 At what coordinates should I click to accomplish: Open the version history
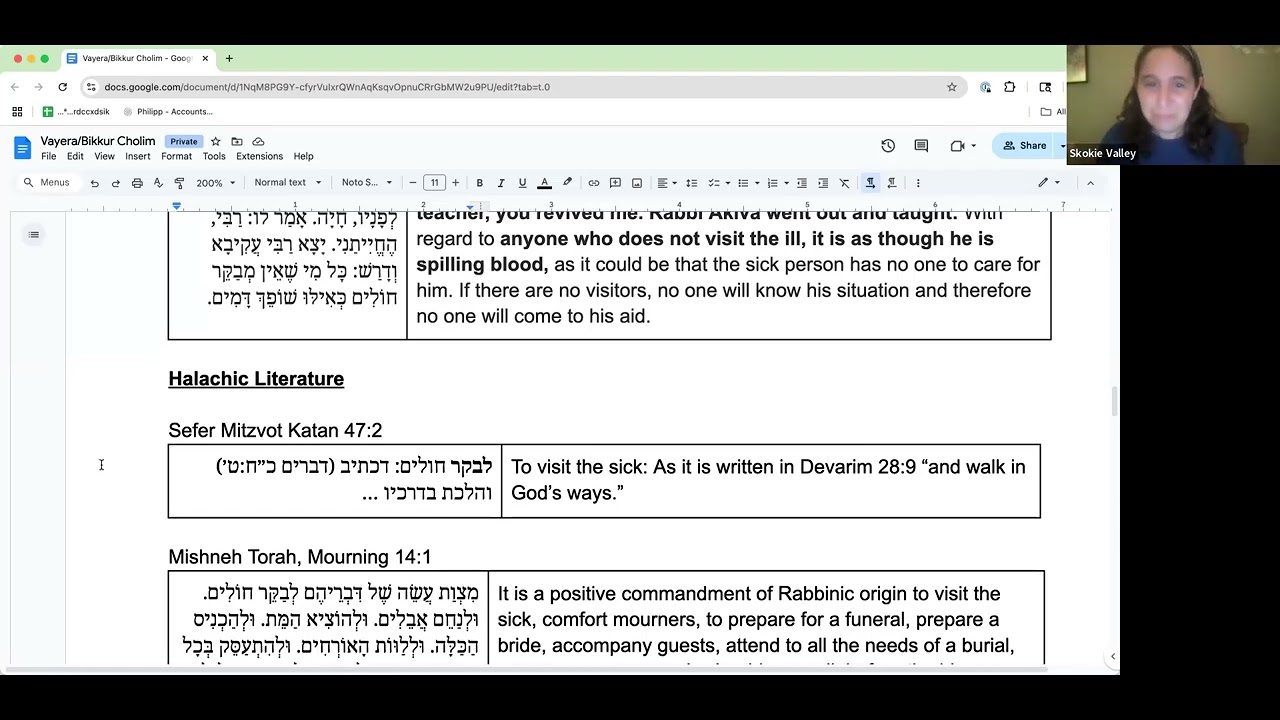(888, 146)
